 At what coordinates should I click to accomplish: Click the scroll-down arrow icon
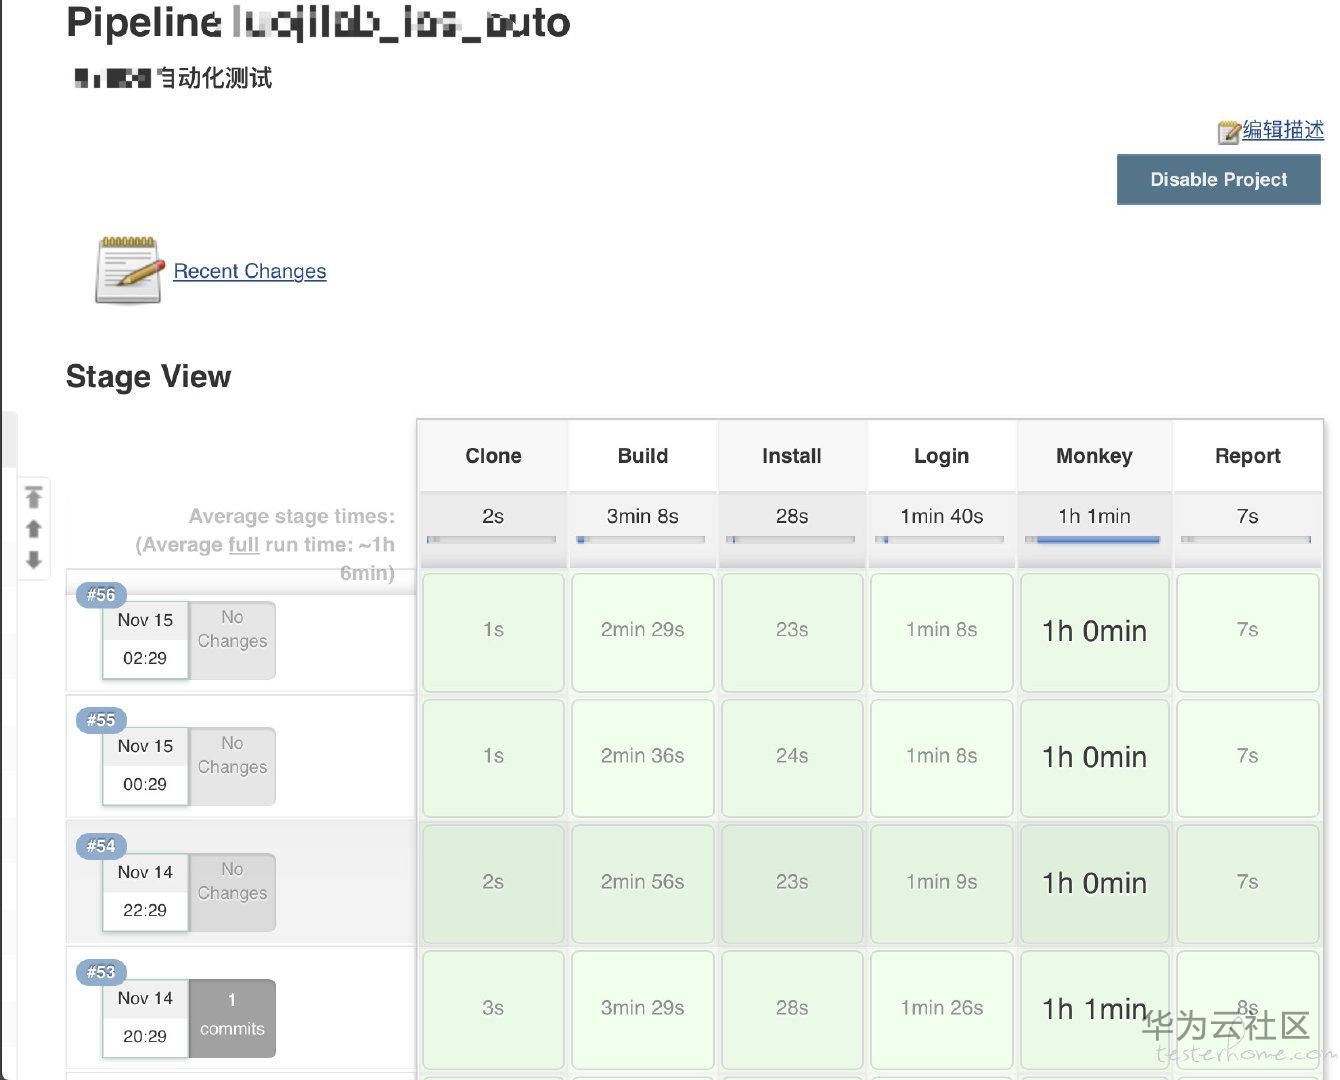34,560
